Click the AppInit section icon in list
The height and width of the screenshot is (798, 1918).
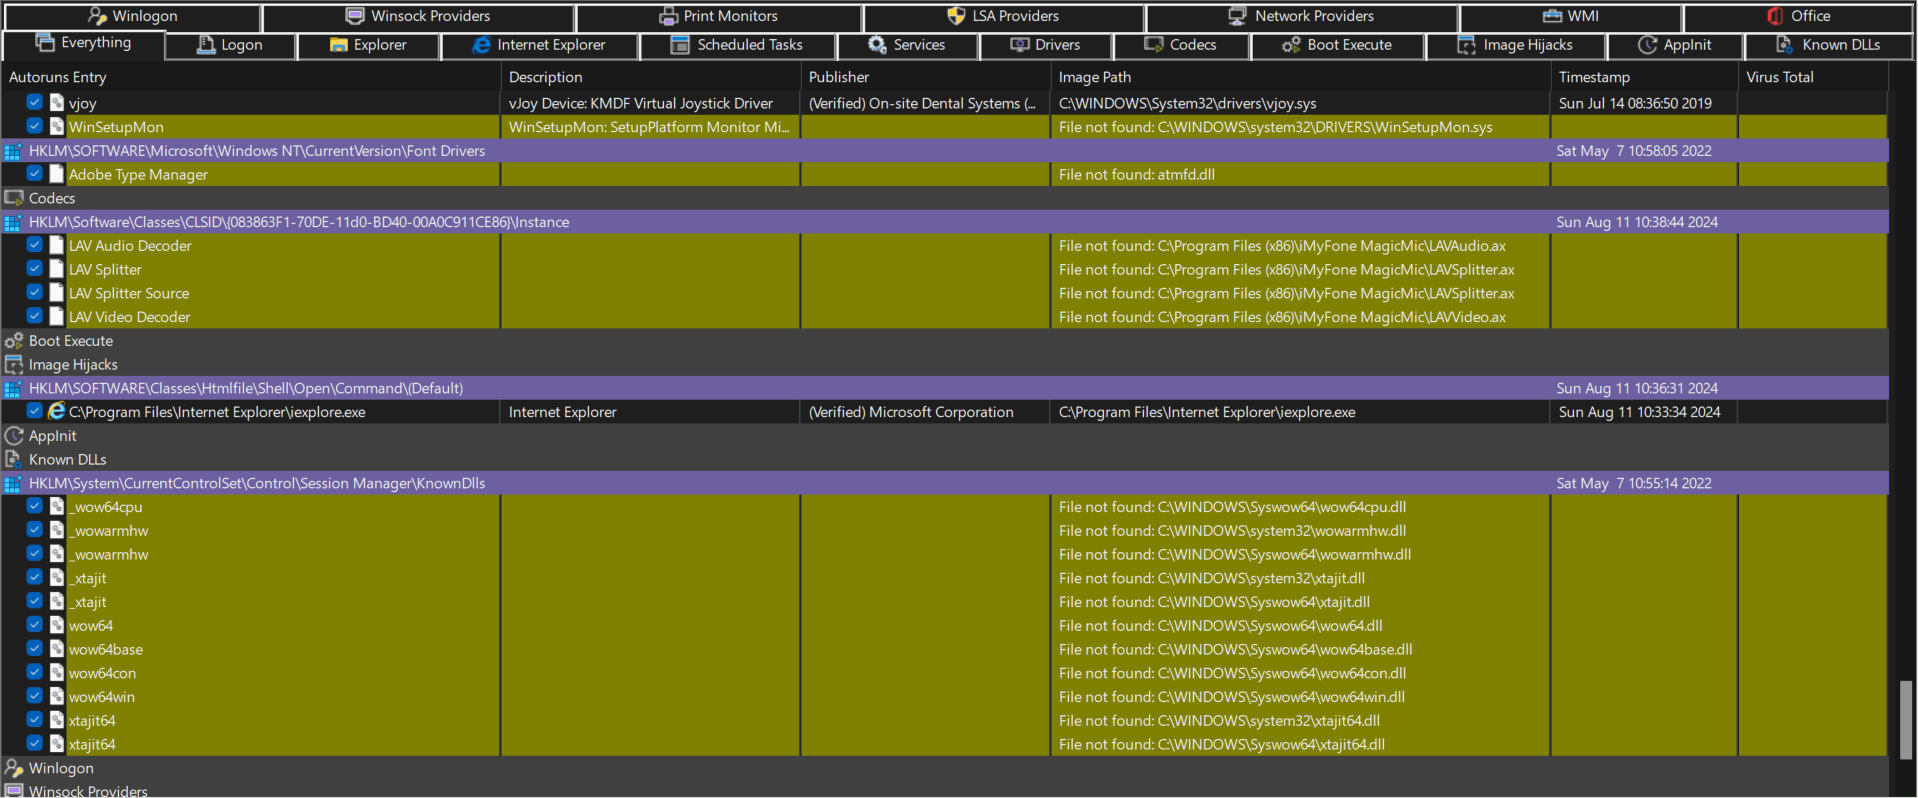[14, 436]
